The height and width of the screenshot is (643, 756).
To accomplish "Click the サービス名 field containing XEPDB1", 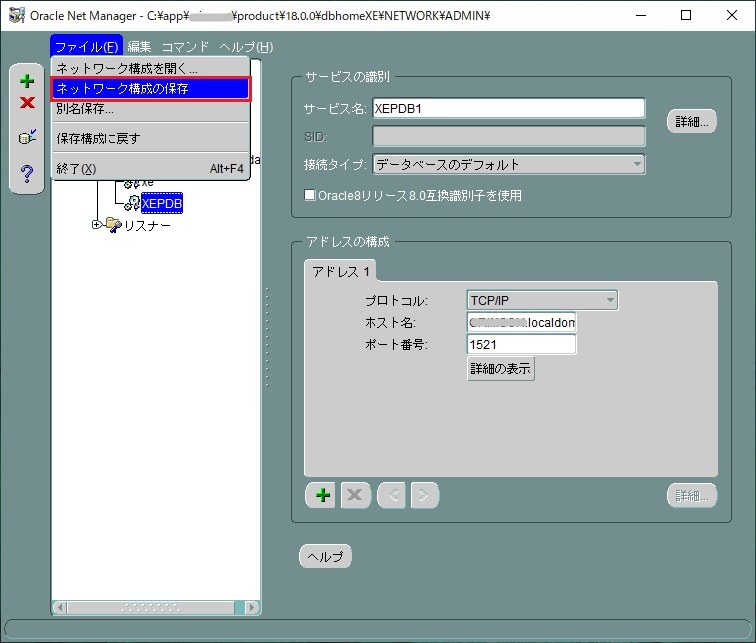I will (x=509, y=108).
